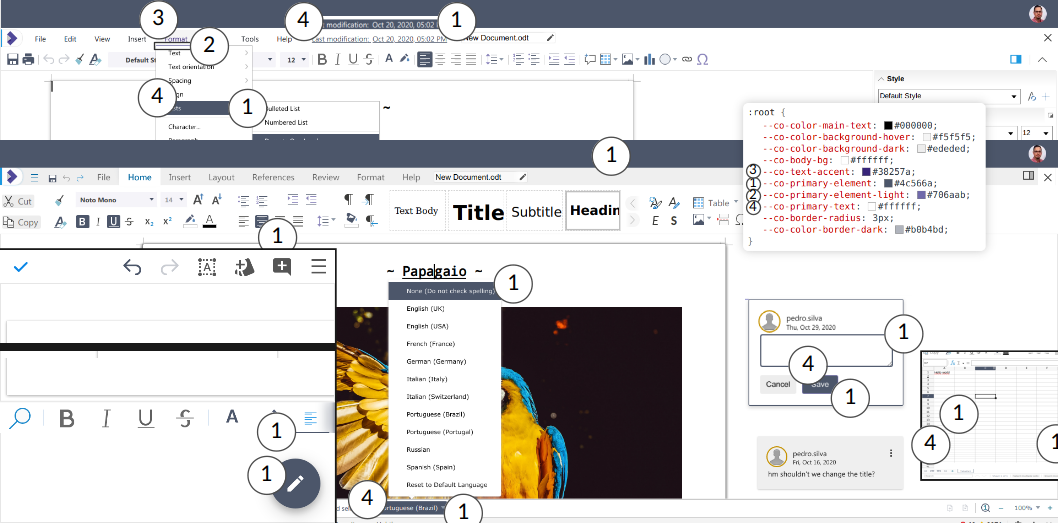Click the Omega special character icon

point(703,60)
